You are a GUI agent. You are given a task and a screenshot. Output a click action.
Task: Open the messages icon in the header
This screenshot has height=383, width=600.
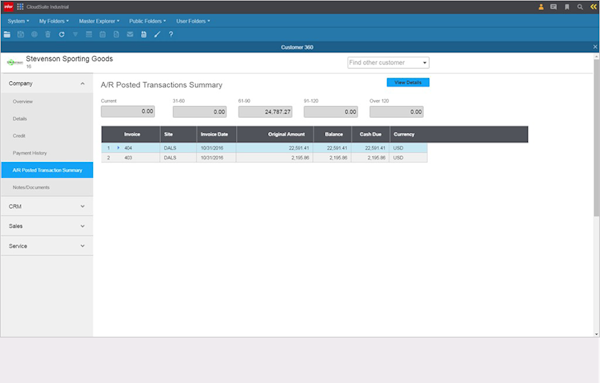[x=553, y=7]
